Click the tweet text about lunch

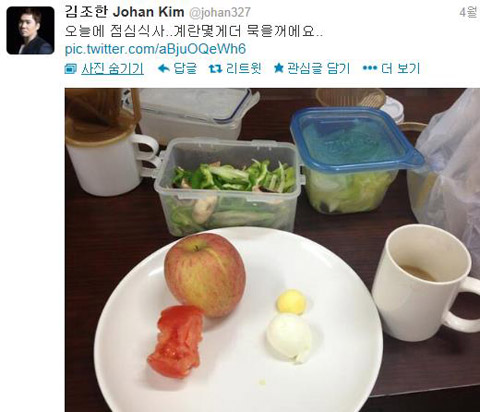[x=194, y=31]
